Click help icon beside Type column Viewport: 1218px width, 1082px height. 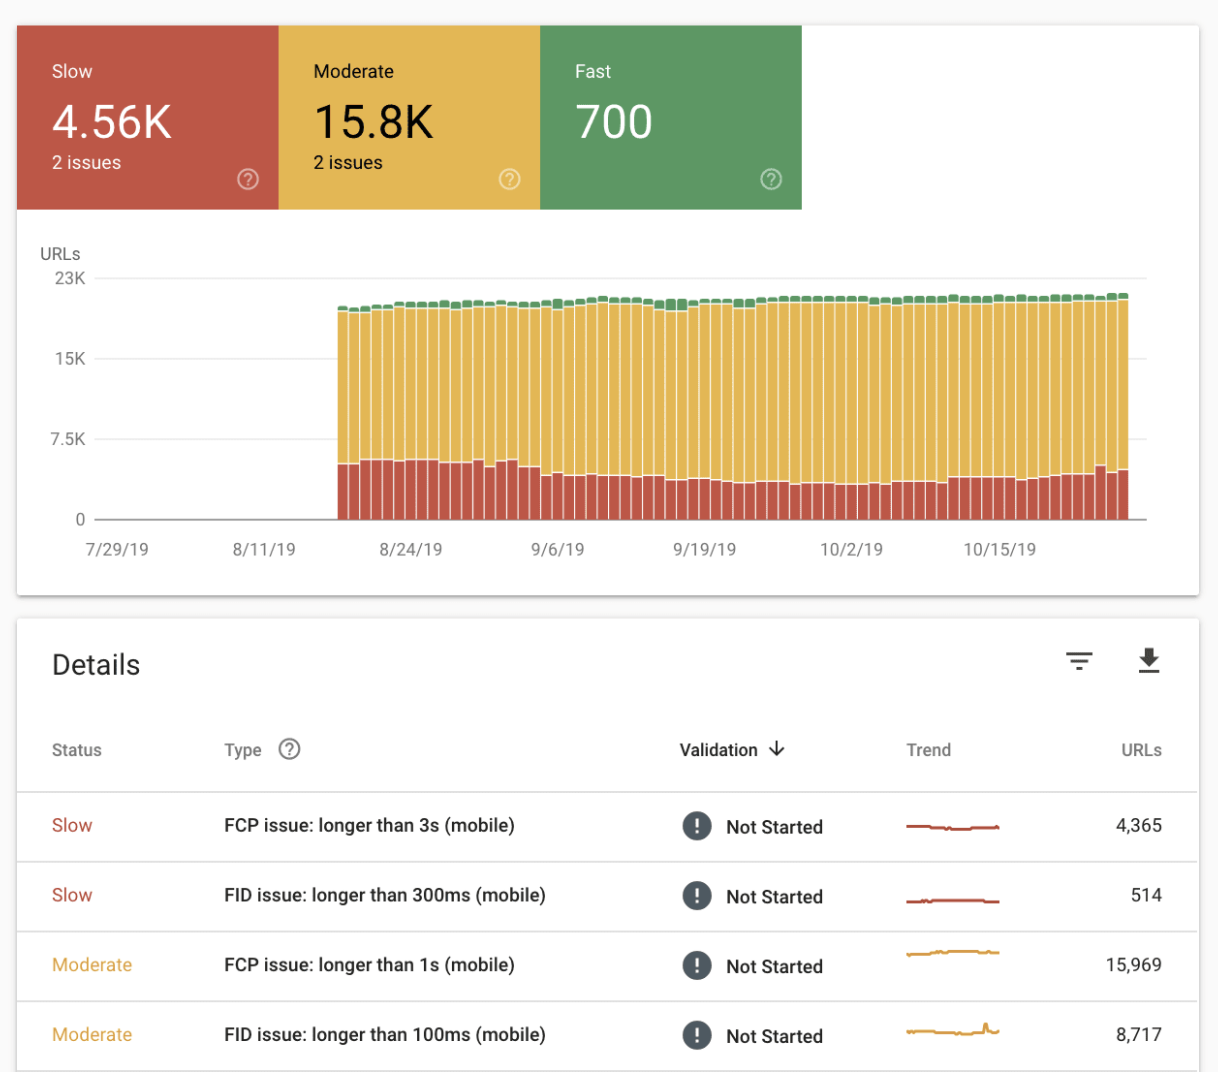pos(289,749)
